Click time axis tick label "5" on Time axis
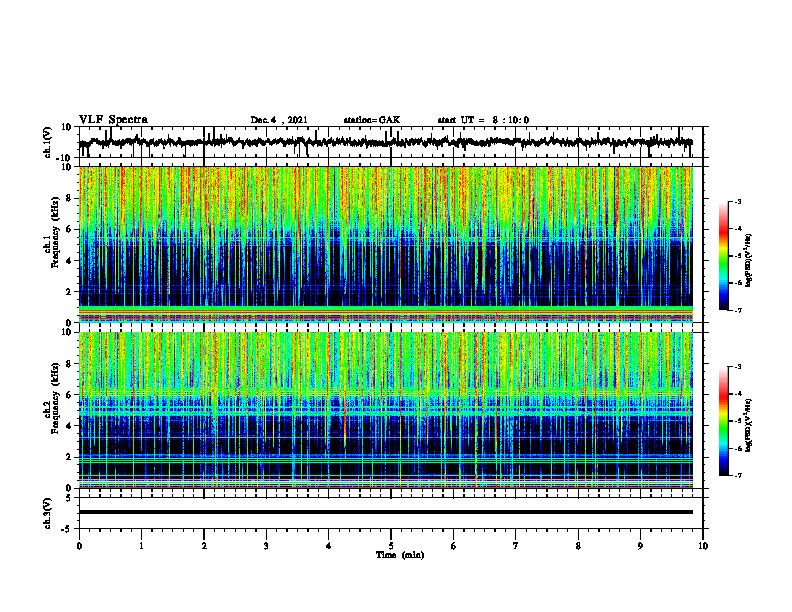Image resolution: width=792 pixels, height=612 pixels. [x=391, y=546]
